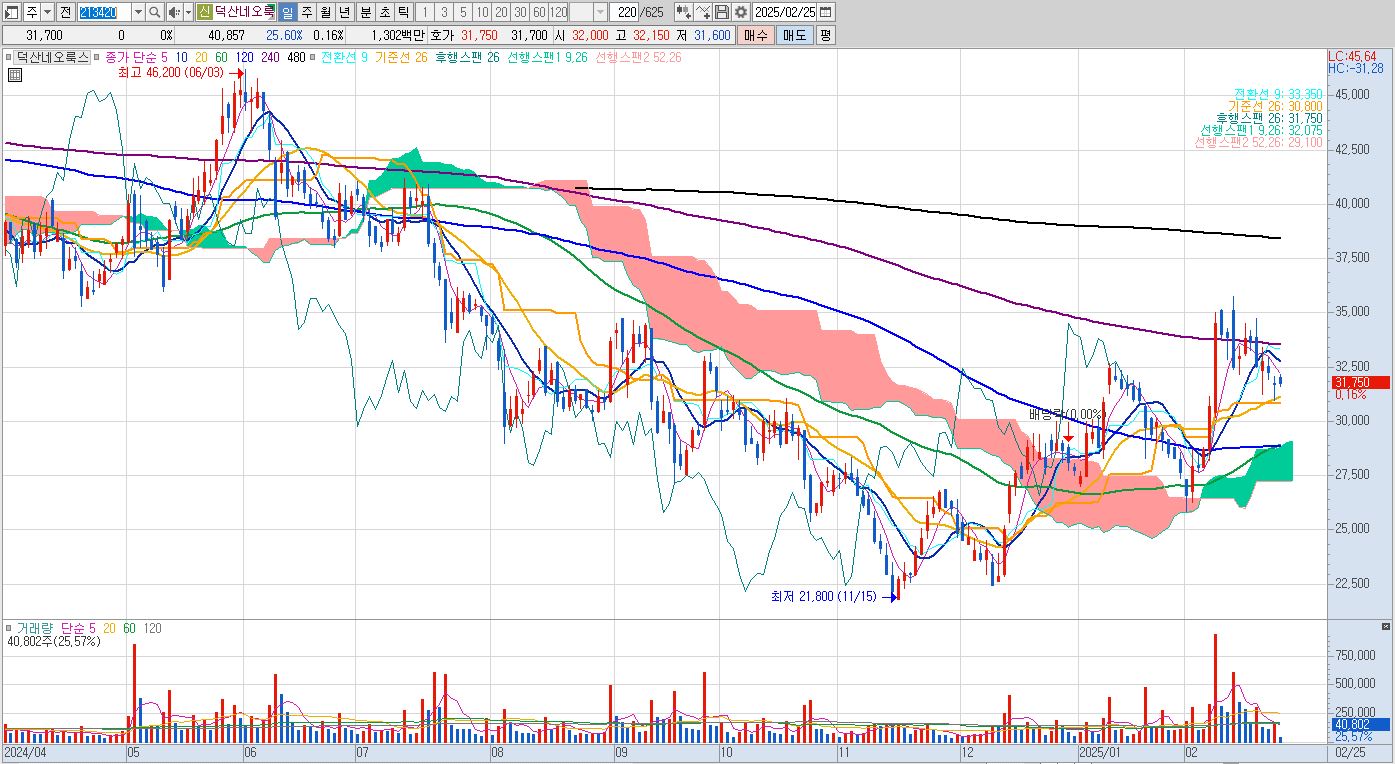This screenshot has height=764, width=1395.
Task: Select the 초 (second) period tab
Action: pyautogui.click(x=384, y=12)
